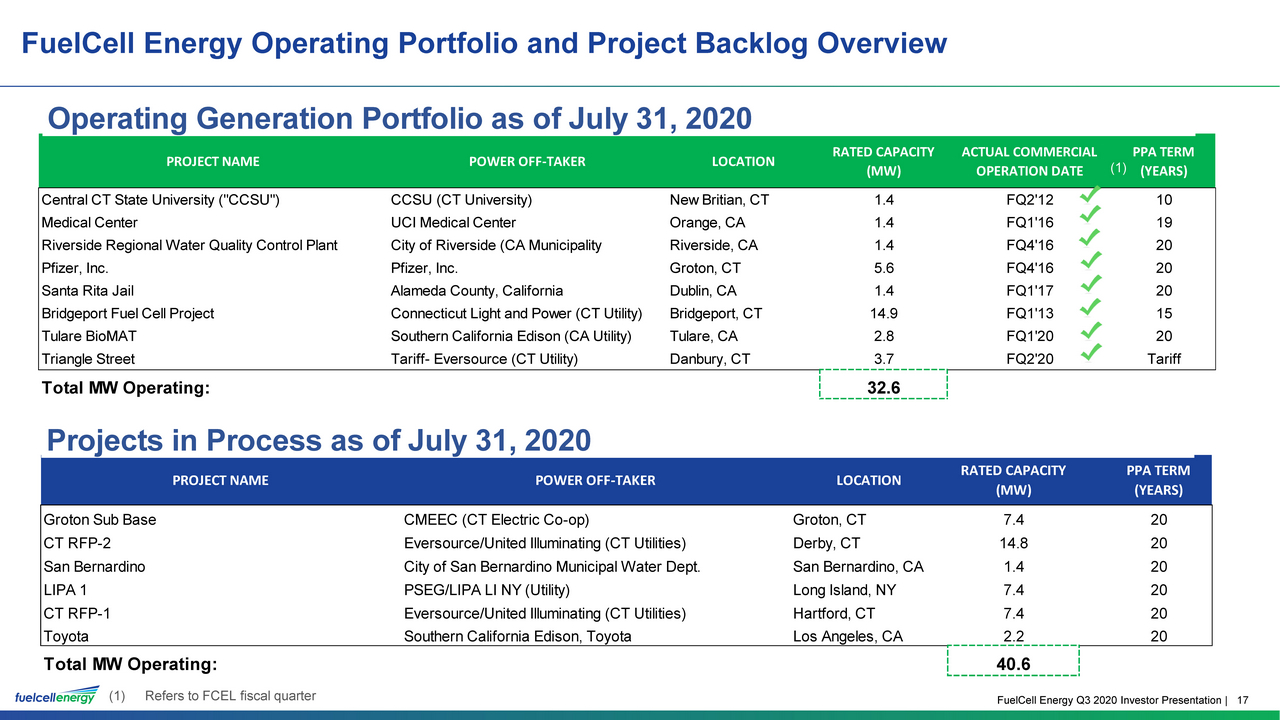Click the 40.6 total MW dashed box

click(x=1014, y=661)
